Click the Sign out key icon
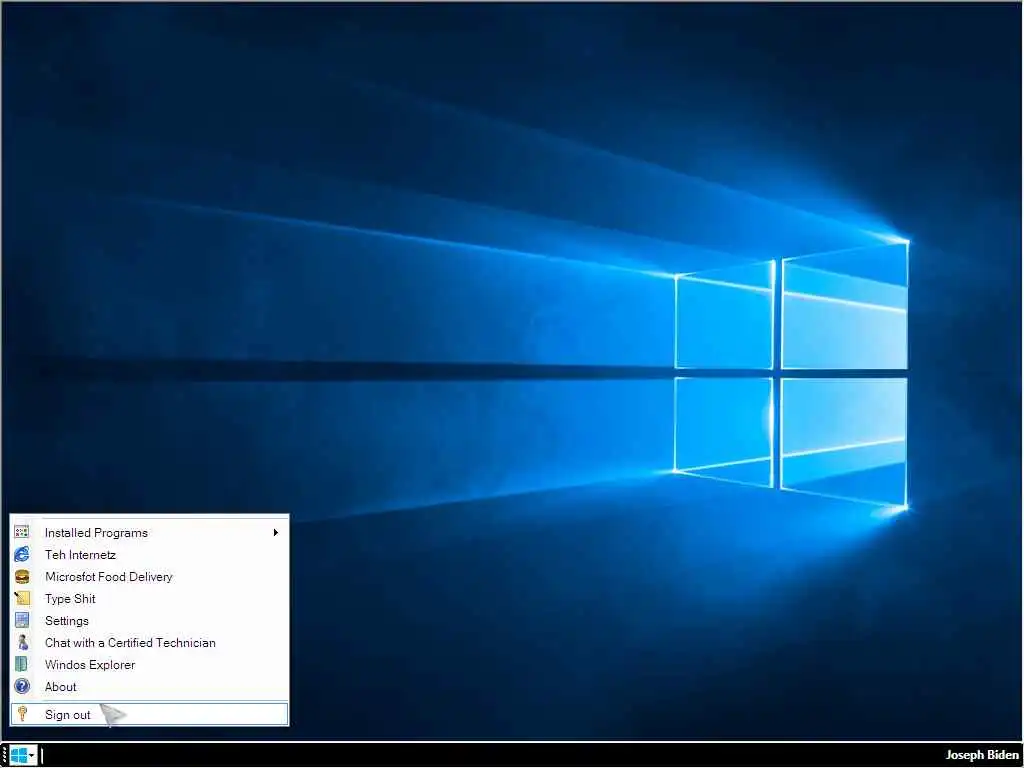Viewport: 1024px width, 768px height. tap(22, 714)
